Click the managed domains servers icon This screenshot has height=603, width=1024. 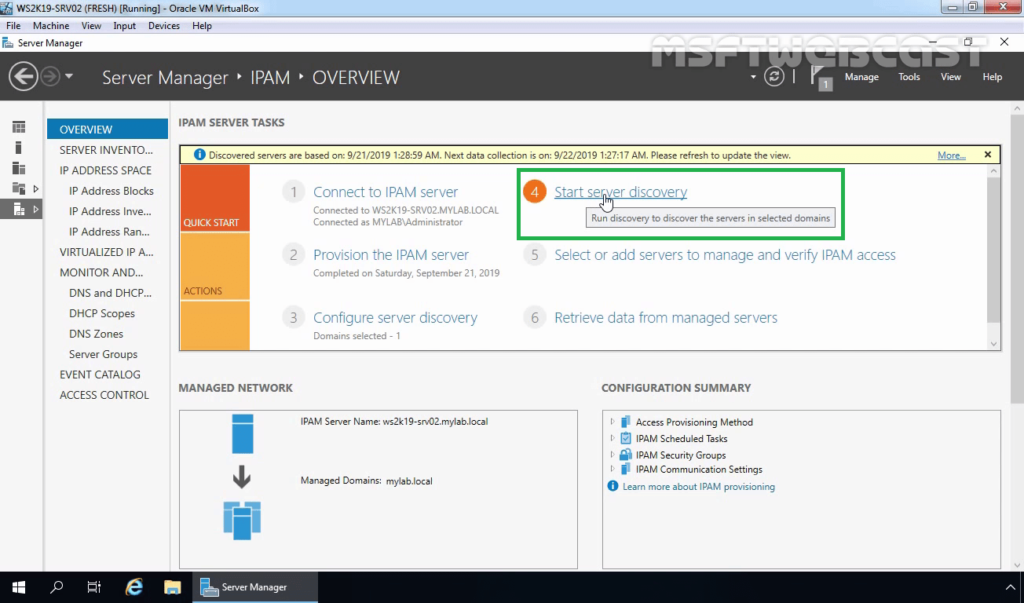[x=242, y=520]
